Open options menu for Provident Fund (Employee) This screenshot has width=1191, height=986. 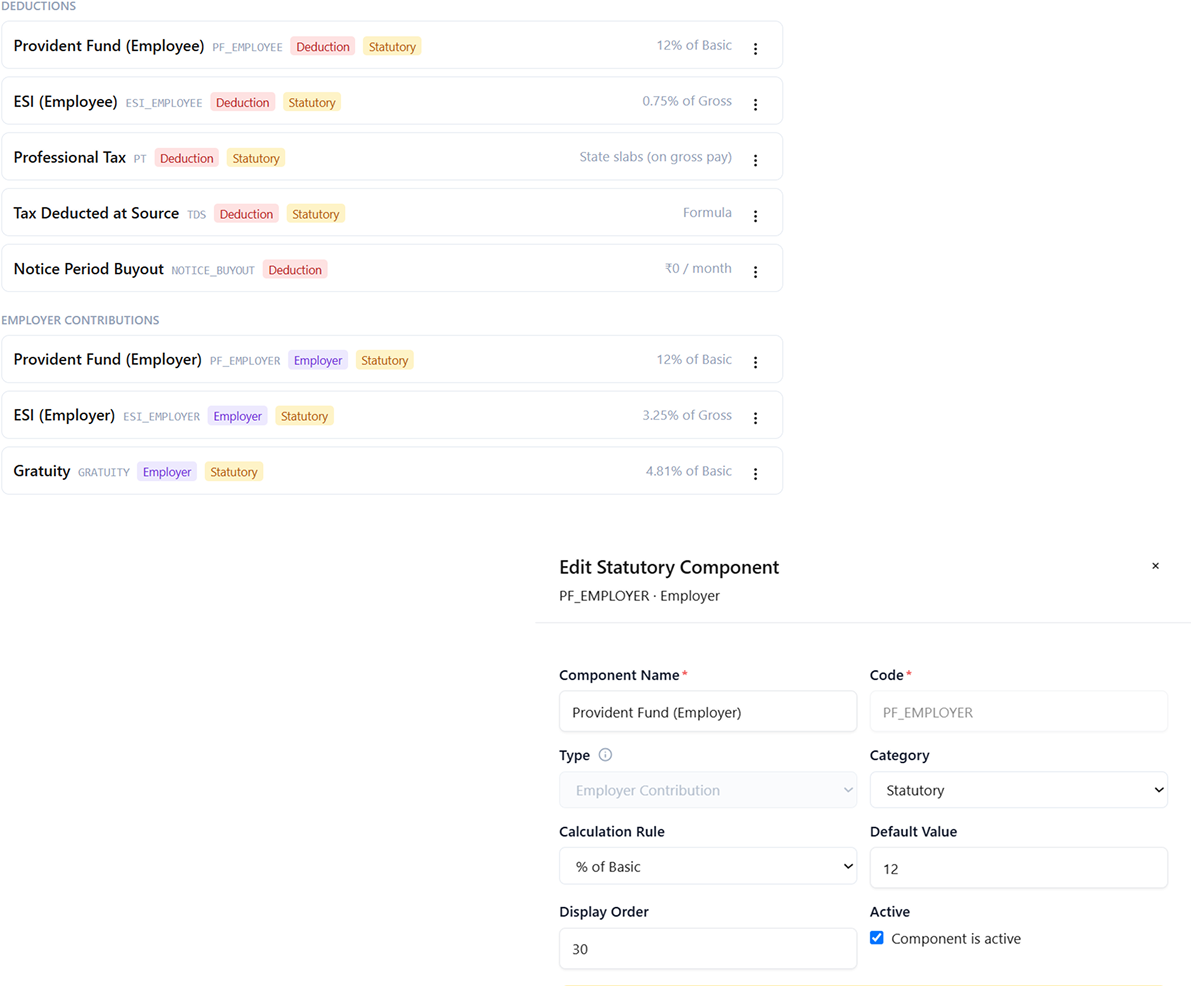[755, 49]
